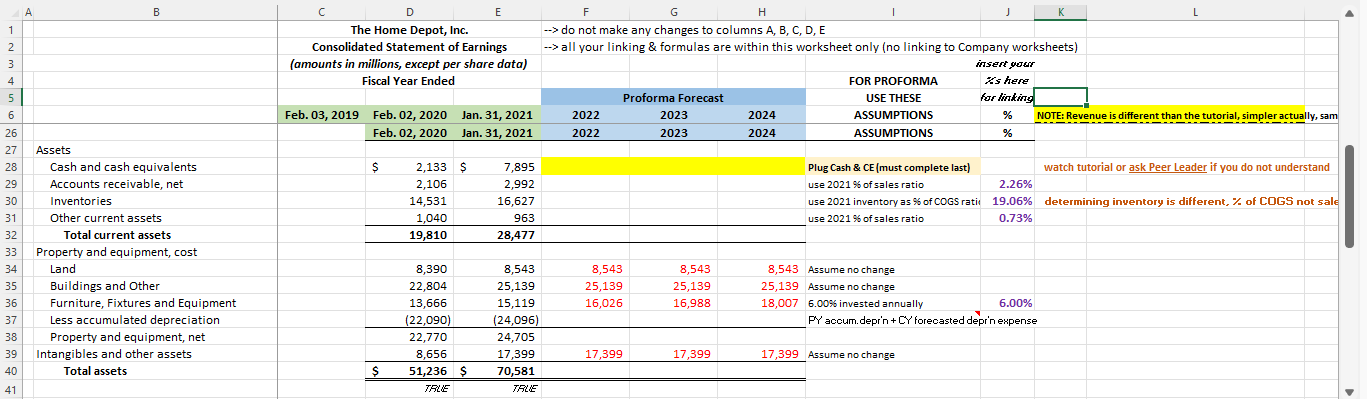Click the 'do not make any changes' note
Image resolution: width=1367 pixels, height=399 pixels.
tap(684, 29)
